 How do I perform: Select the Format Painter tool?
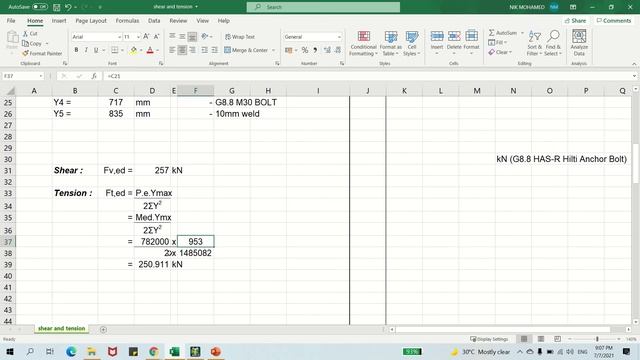coord(42,53)
